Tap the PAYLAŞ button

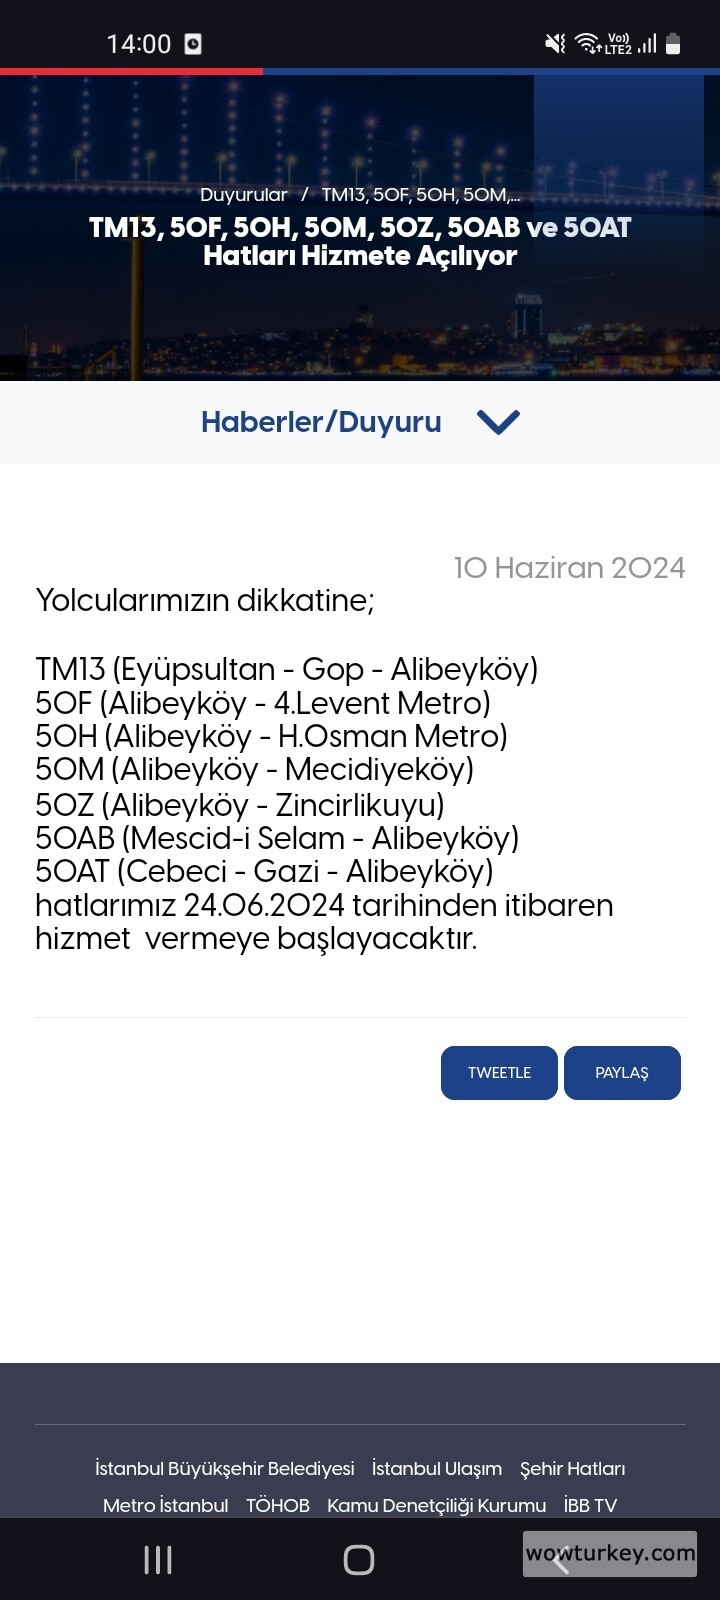622,1072
